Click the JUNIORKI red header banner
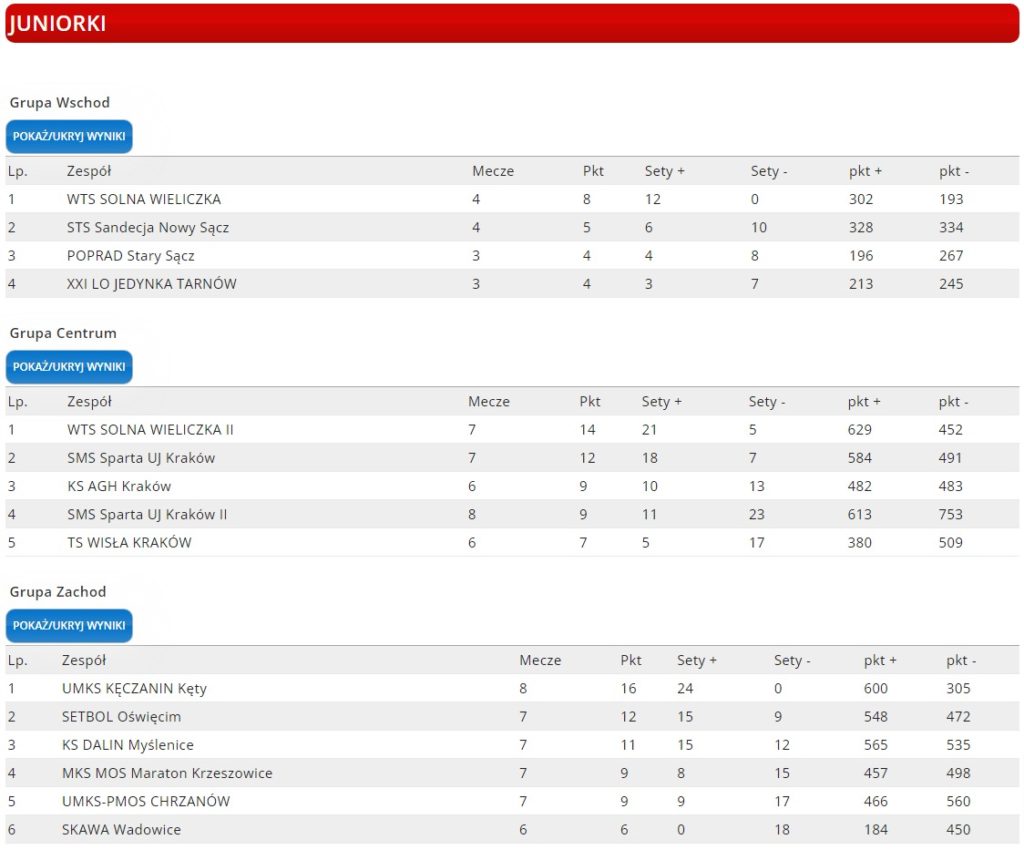Screen dimensions: 1024x850 pos(512,24)
